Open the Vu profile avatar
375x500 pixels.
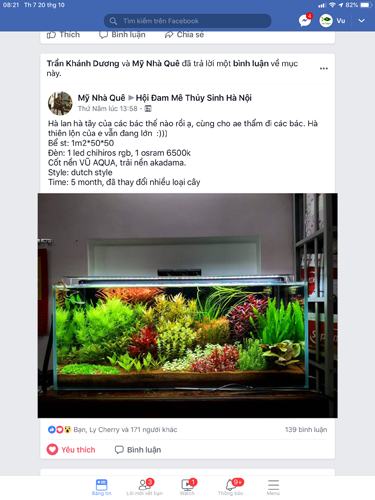point(326,21)
